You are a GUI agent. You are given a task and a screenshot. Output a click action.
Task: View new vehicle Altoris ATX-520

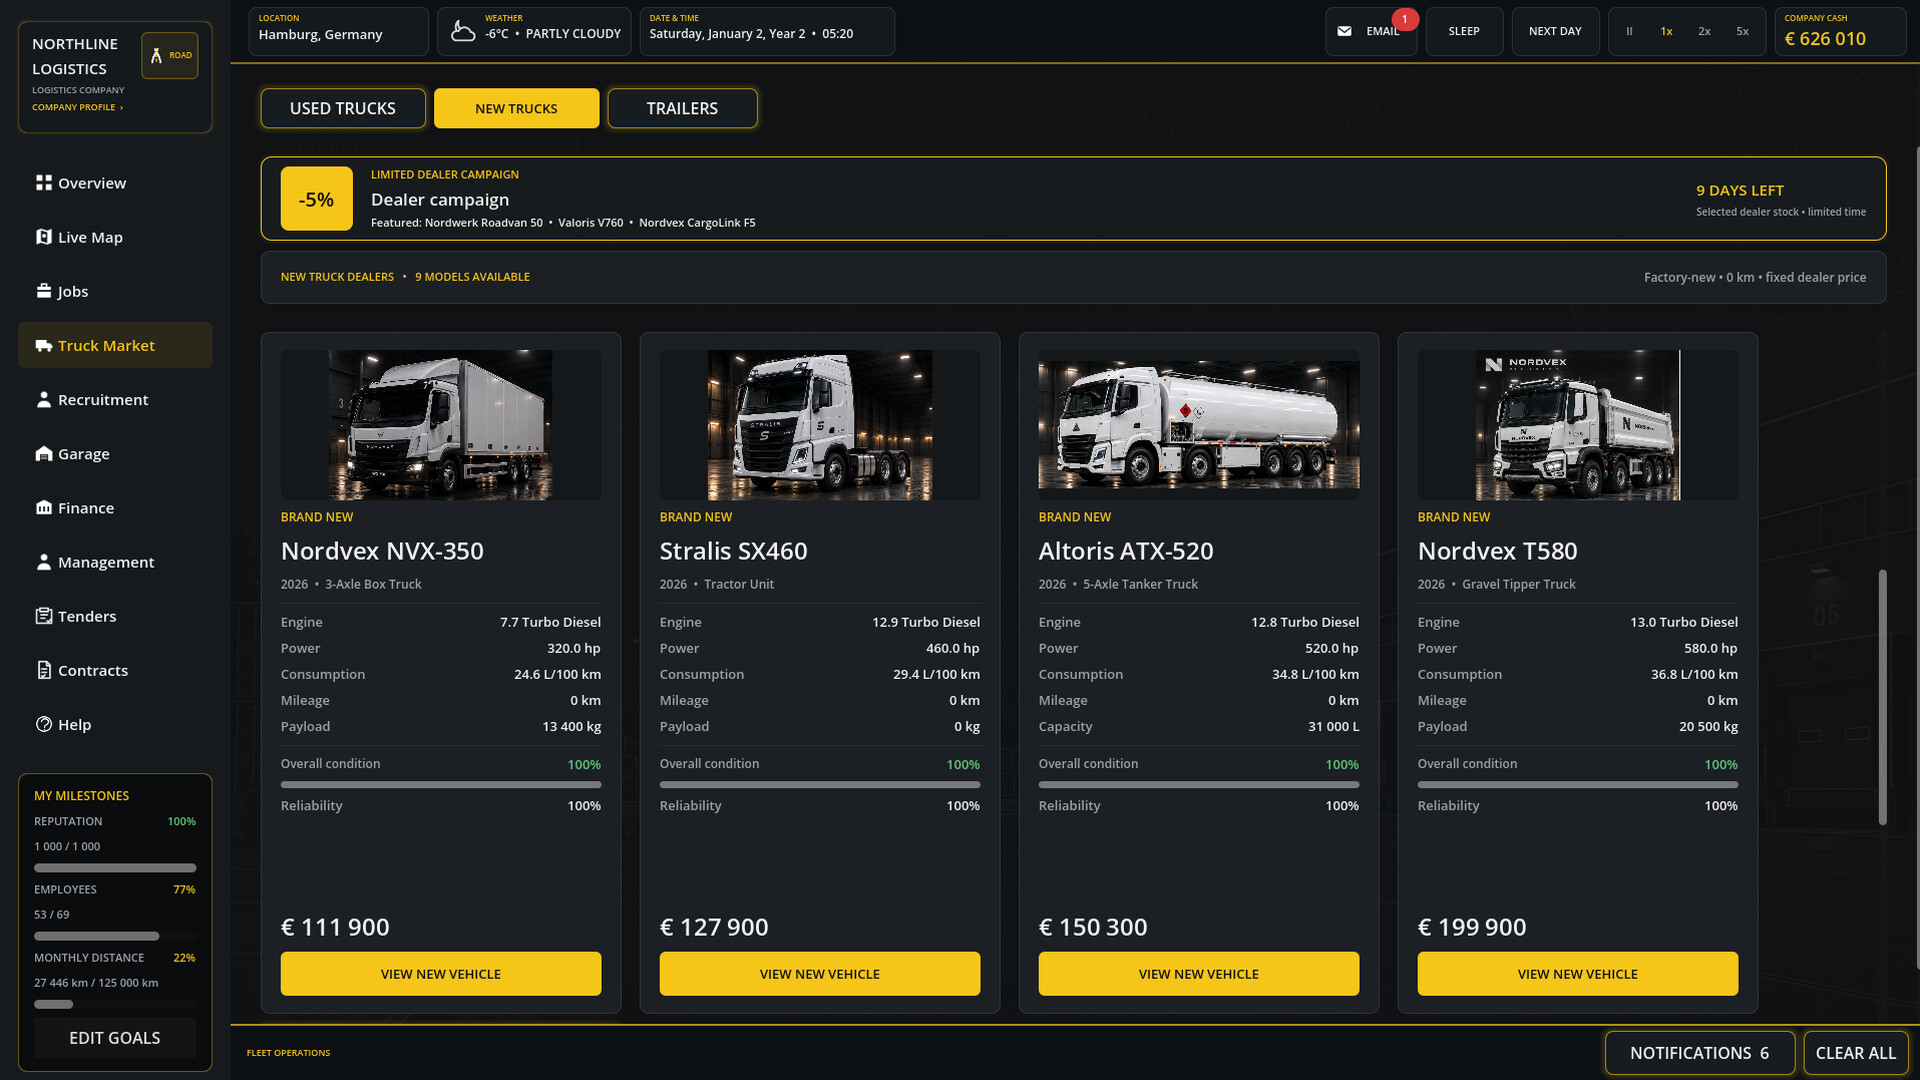click(1199, 974)
